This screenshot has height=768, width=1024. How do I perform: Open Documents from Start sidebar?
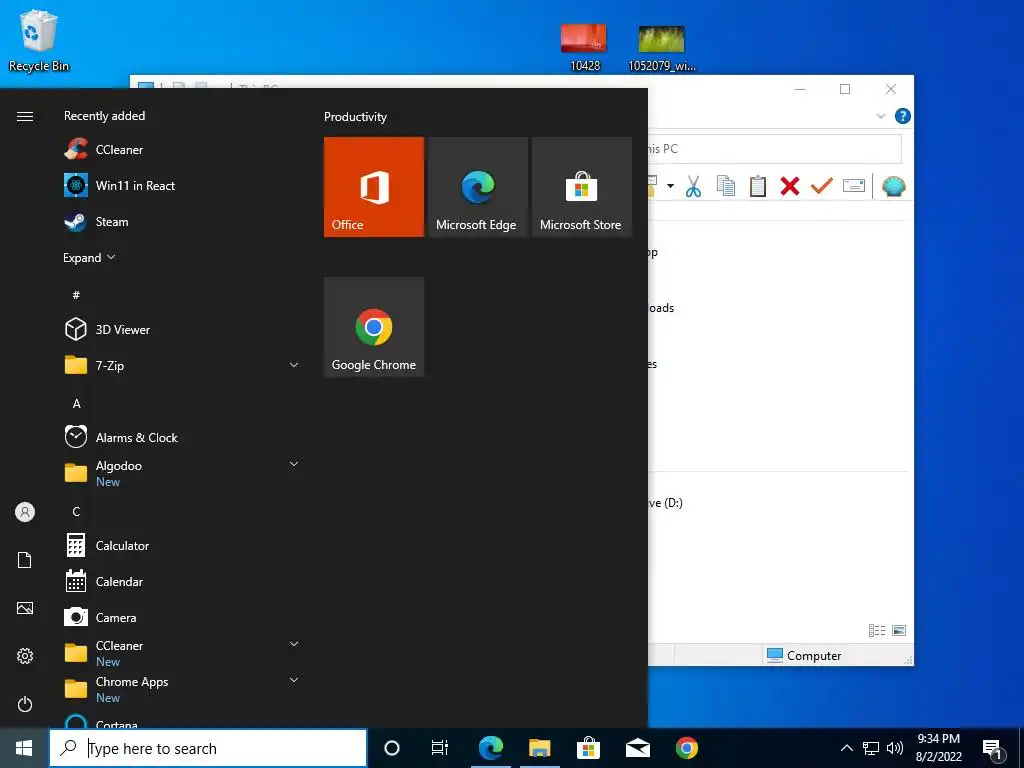point(25,560)
